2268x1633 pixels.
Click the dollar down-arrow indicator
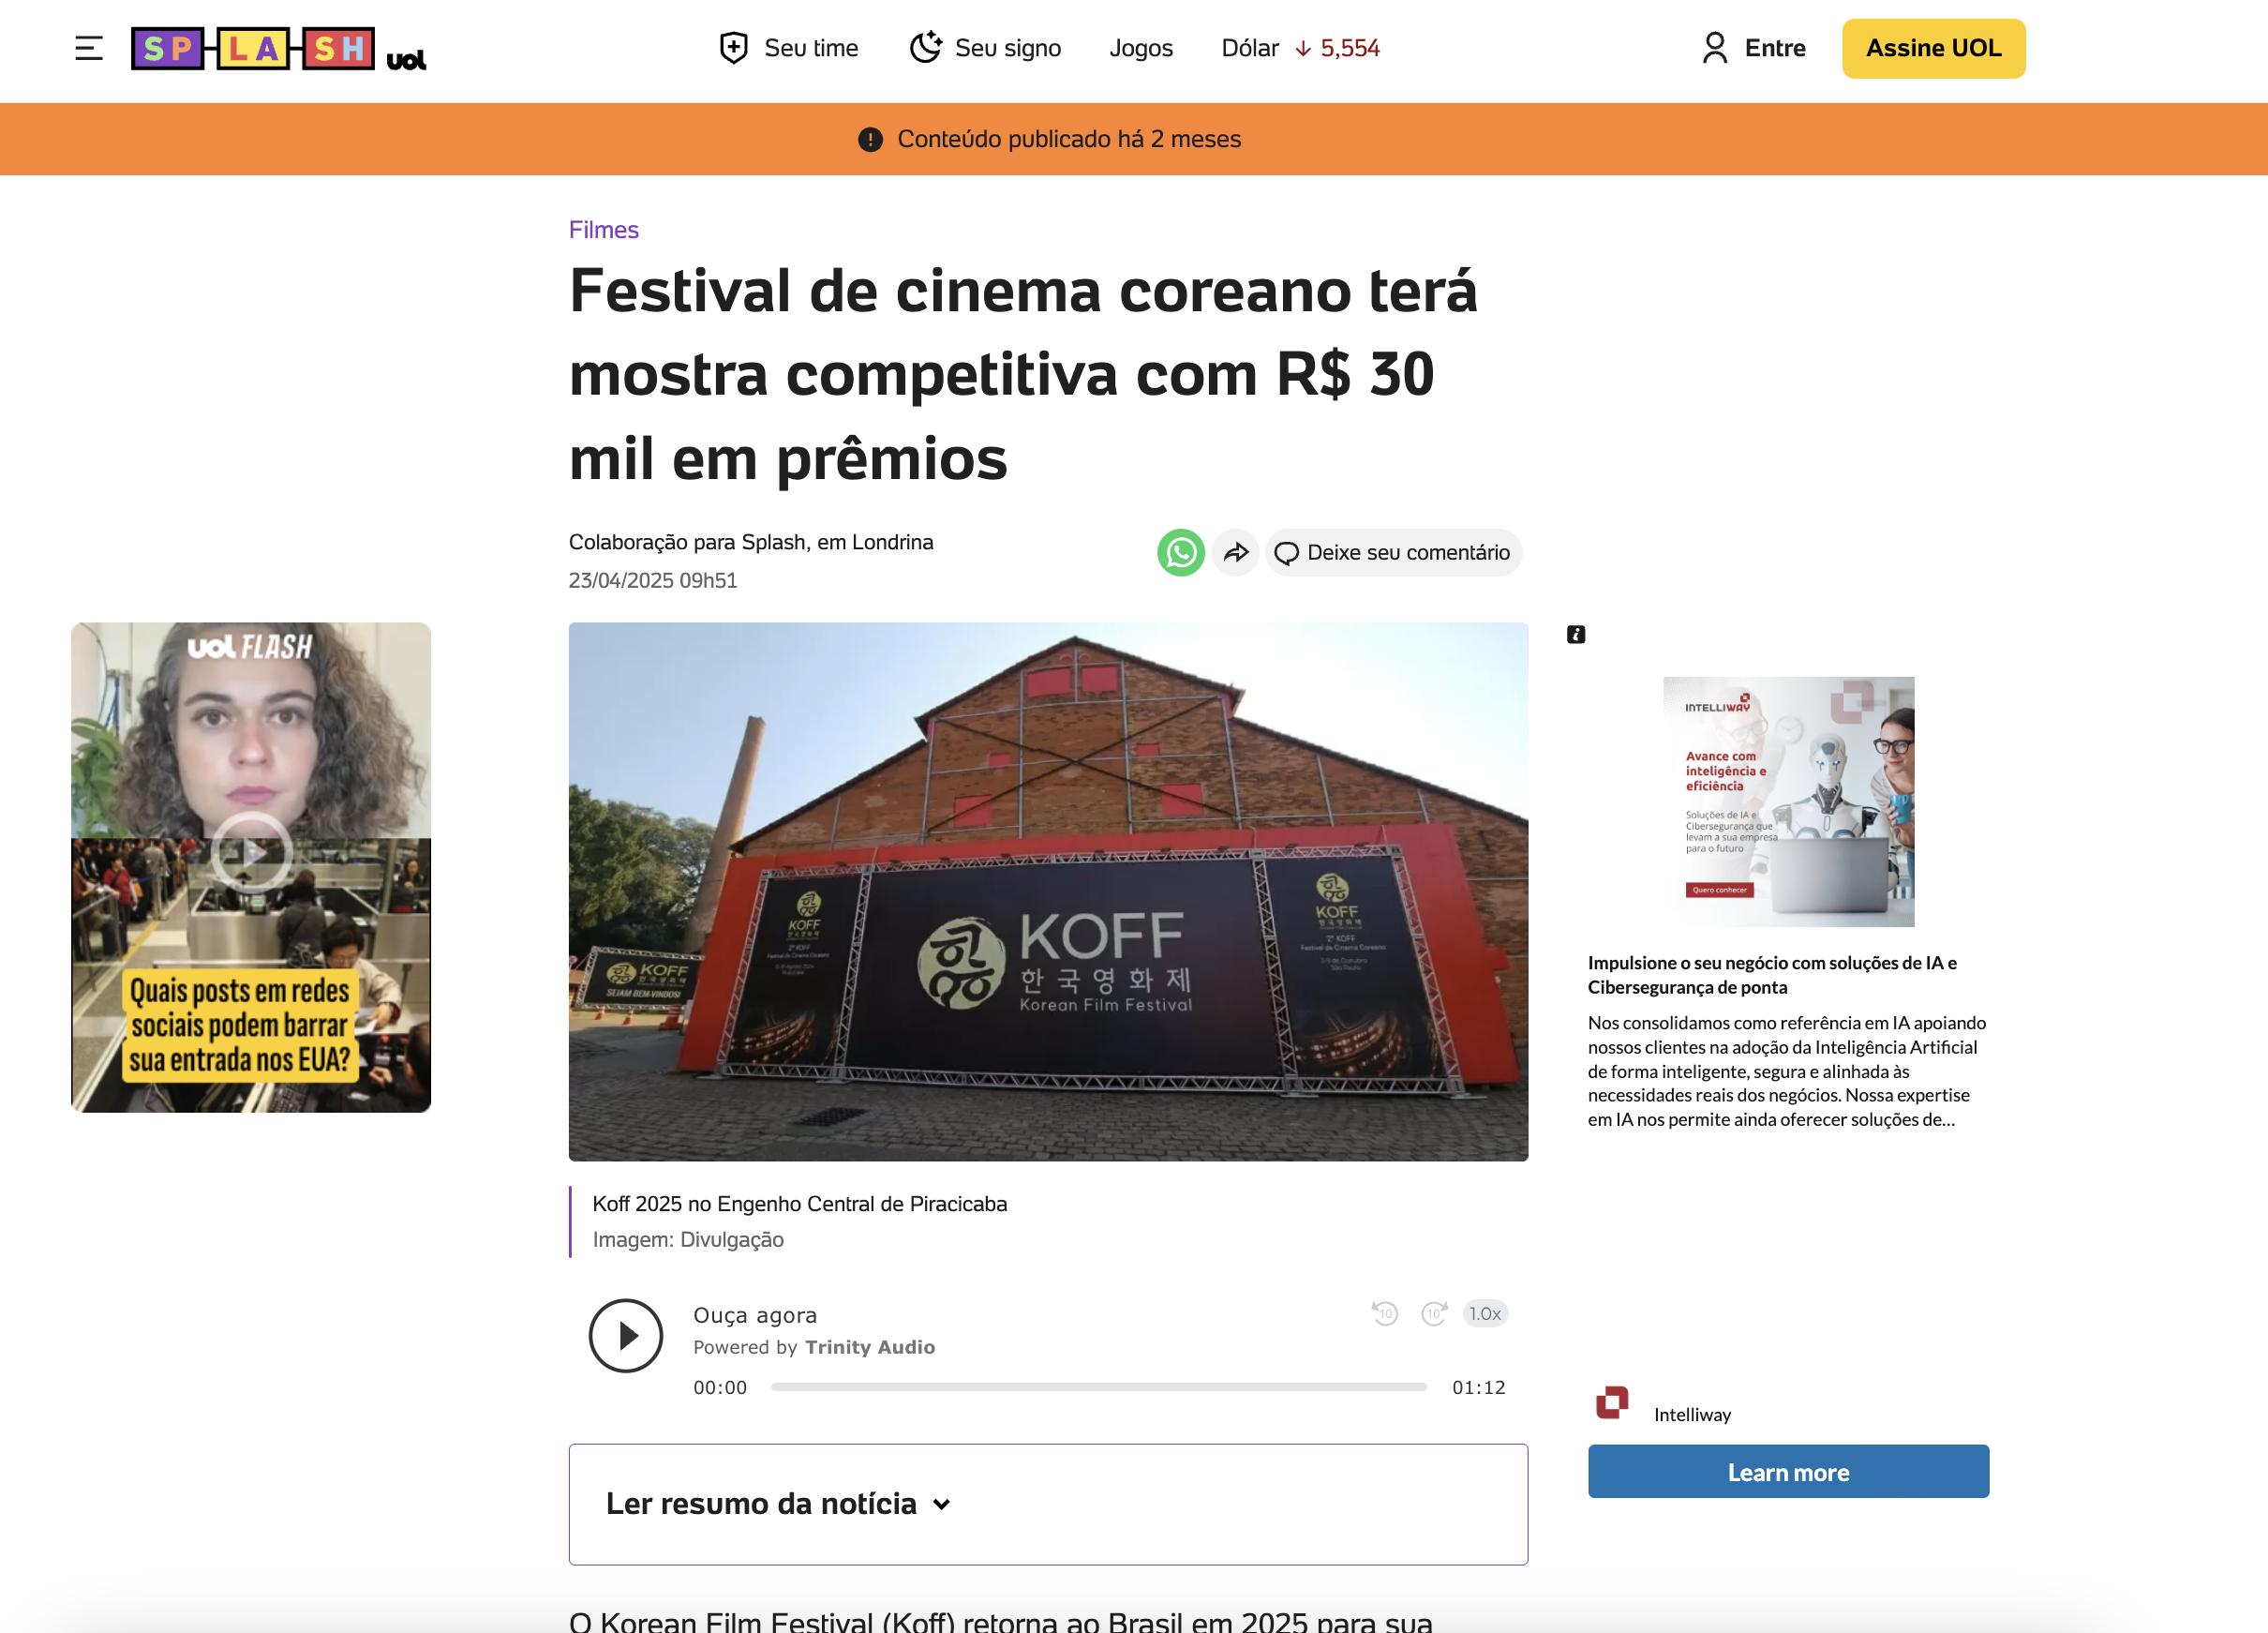point(1303,49)
